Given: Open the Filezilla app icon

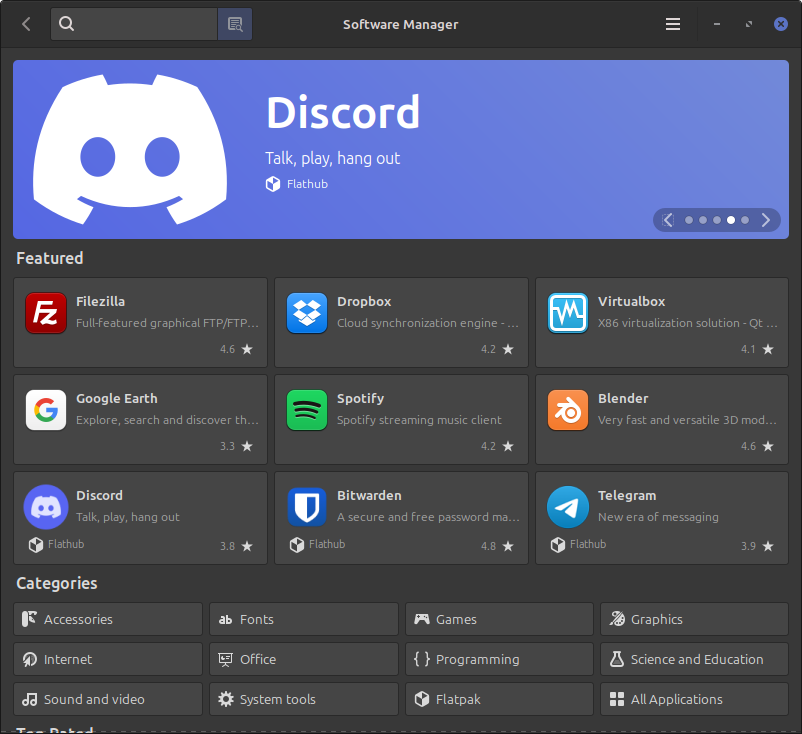Looking at the screenshot, I should (46, 313).
